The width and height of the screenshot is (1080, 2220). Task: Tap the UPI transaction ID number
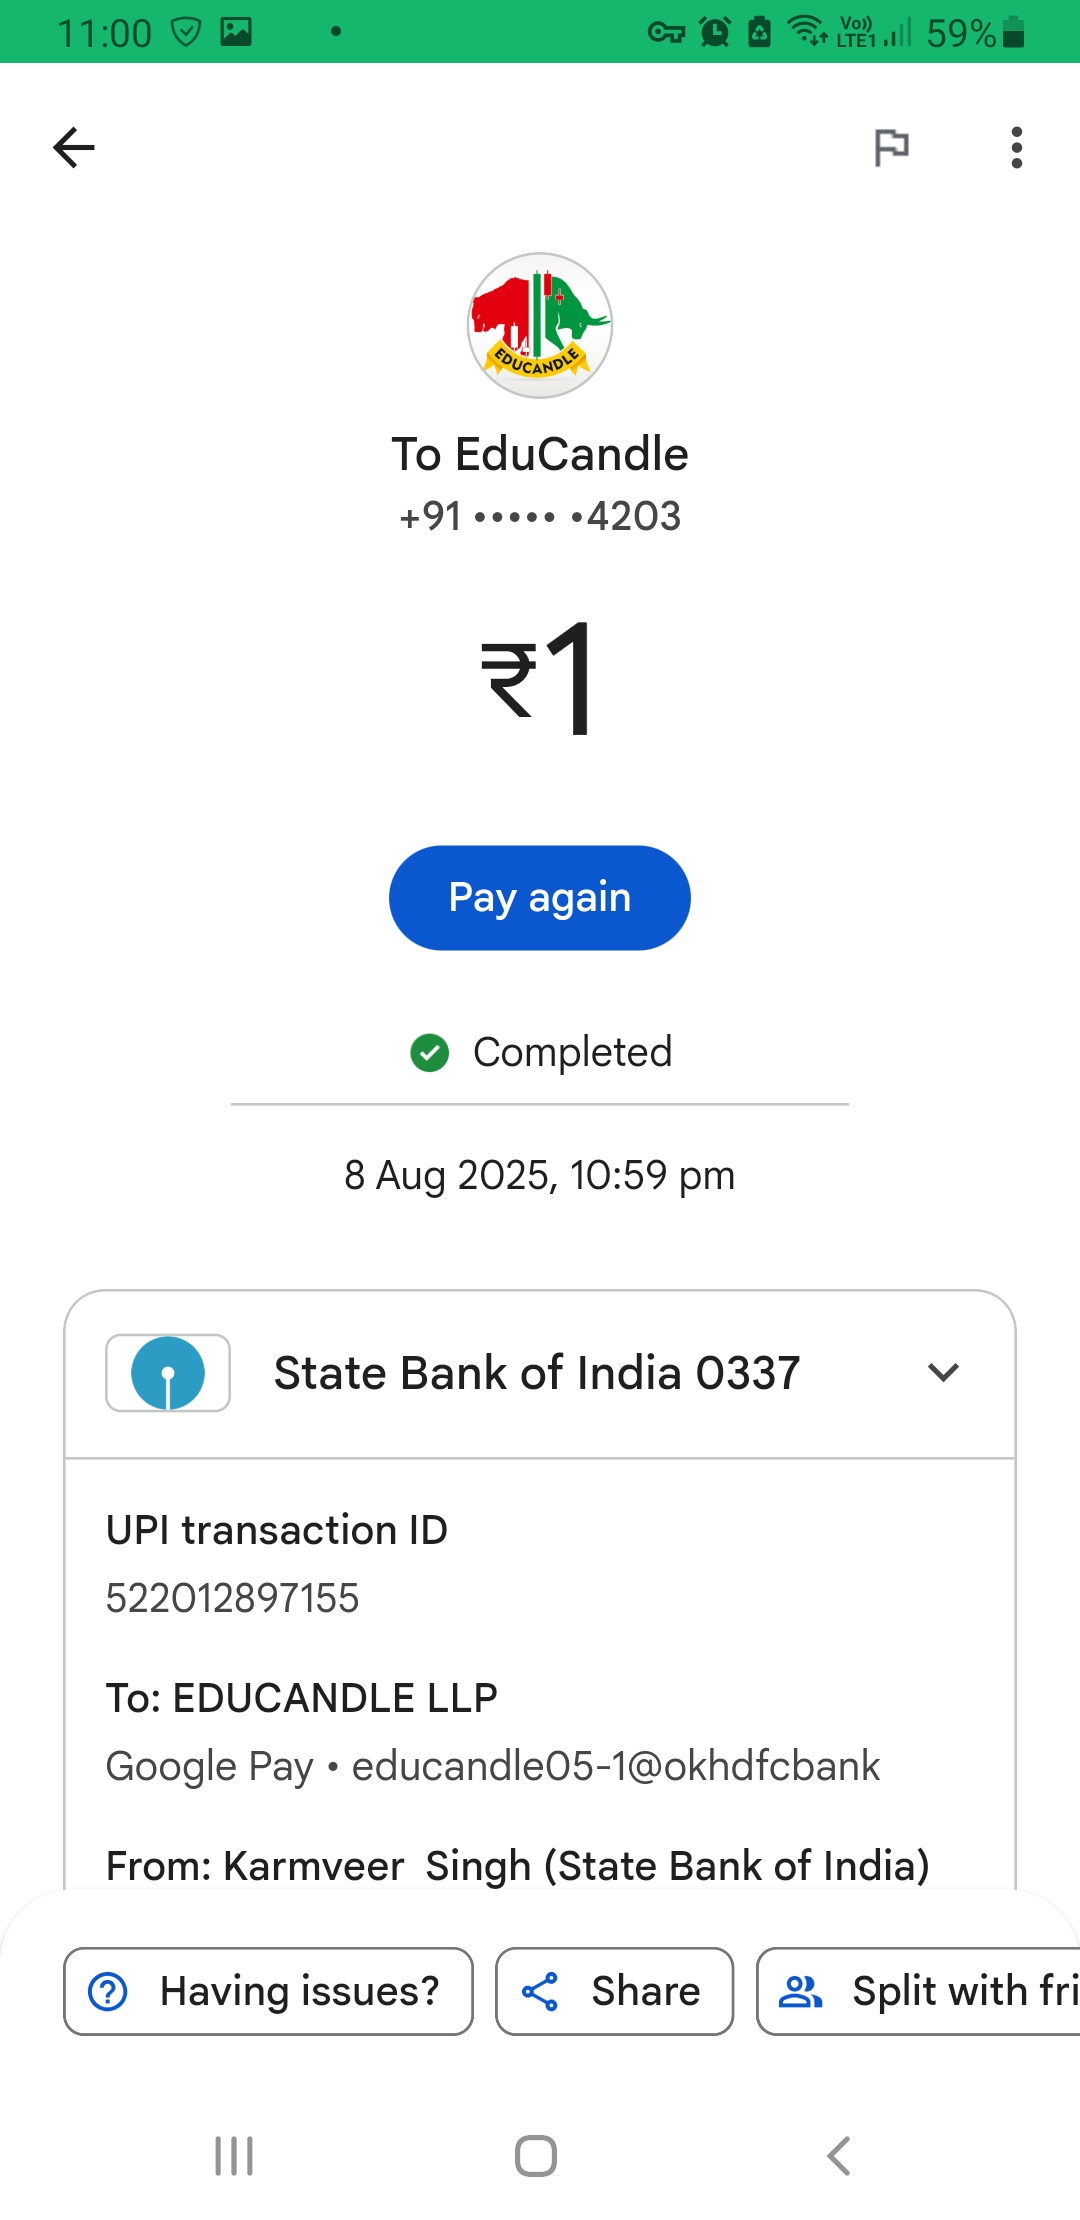tap(232, 1598)
